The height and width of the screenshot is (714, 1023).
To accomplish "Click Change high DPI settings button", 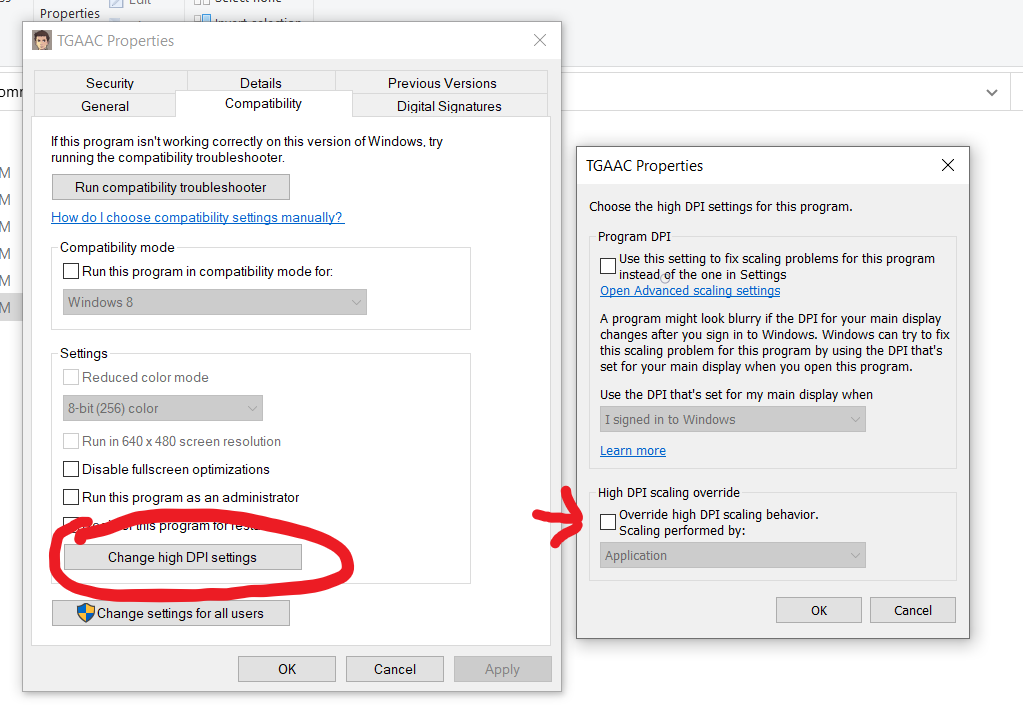I will [x=183, y=557].
